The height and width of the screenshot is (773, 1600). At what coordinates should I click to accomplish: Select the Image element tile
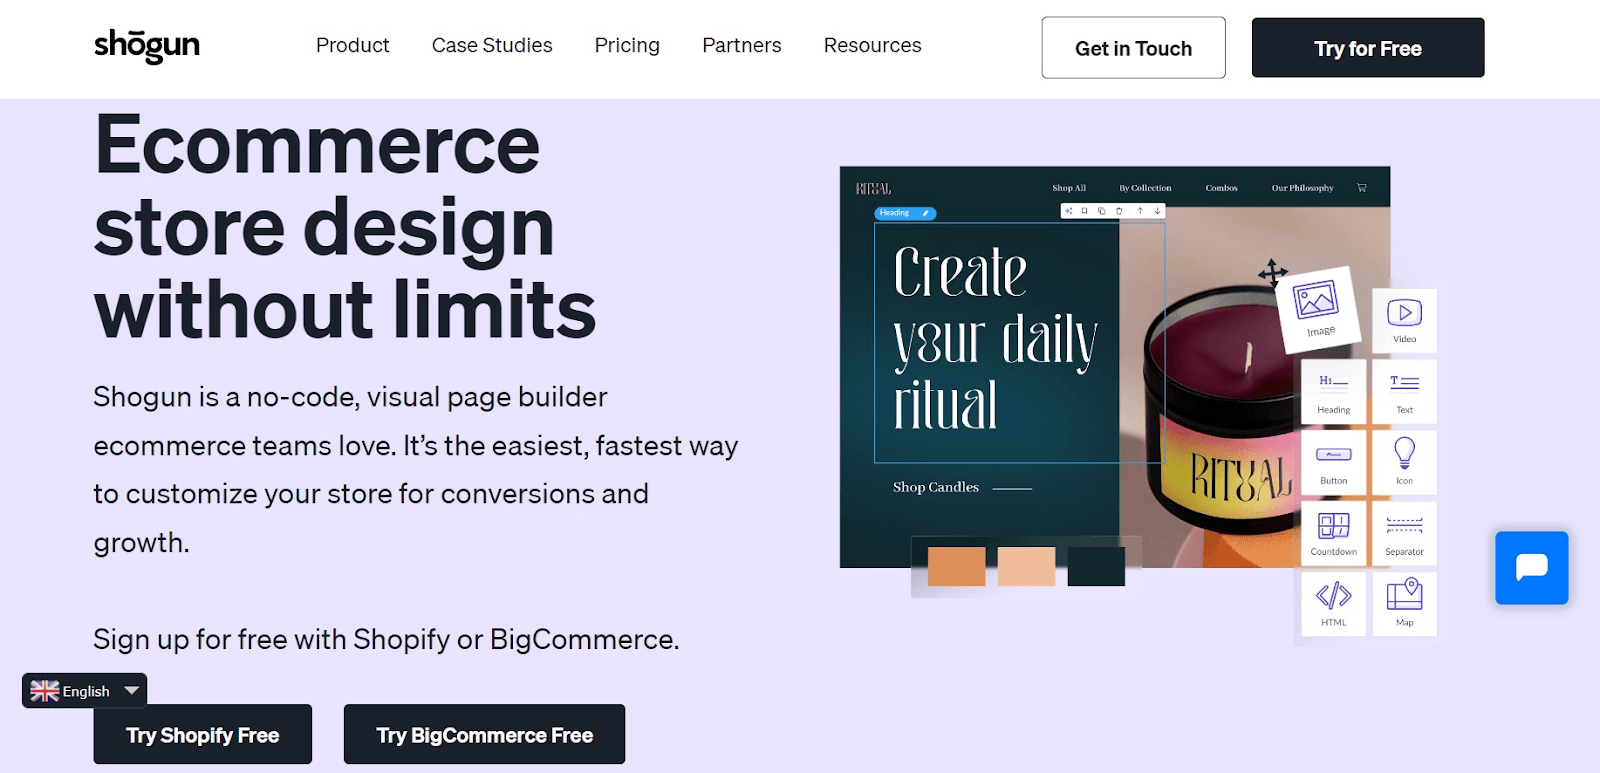(x=1317, y=308)
